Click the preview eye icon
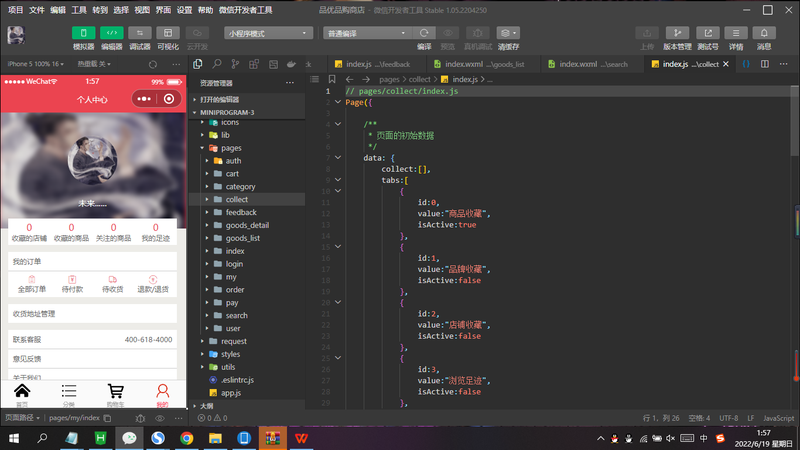This screenshot has height=450, width=800. pos(447,33)
